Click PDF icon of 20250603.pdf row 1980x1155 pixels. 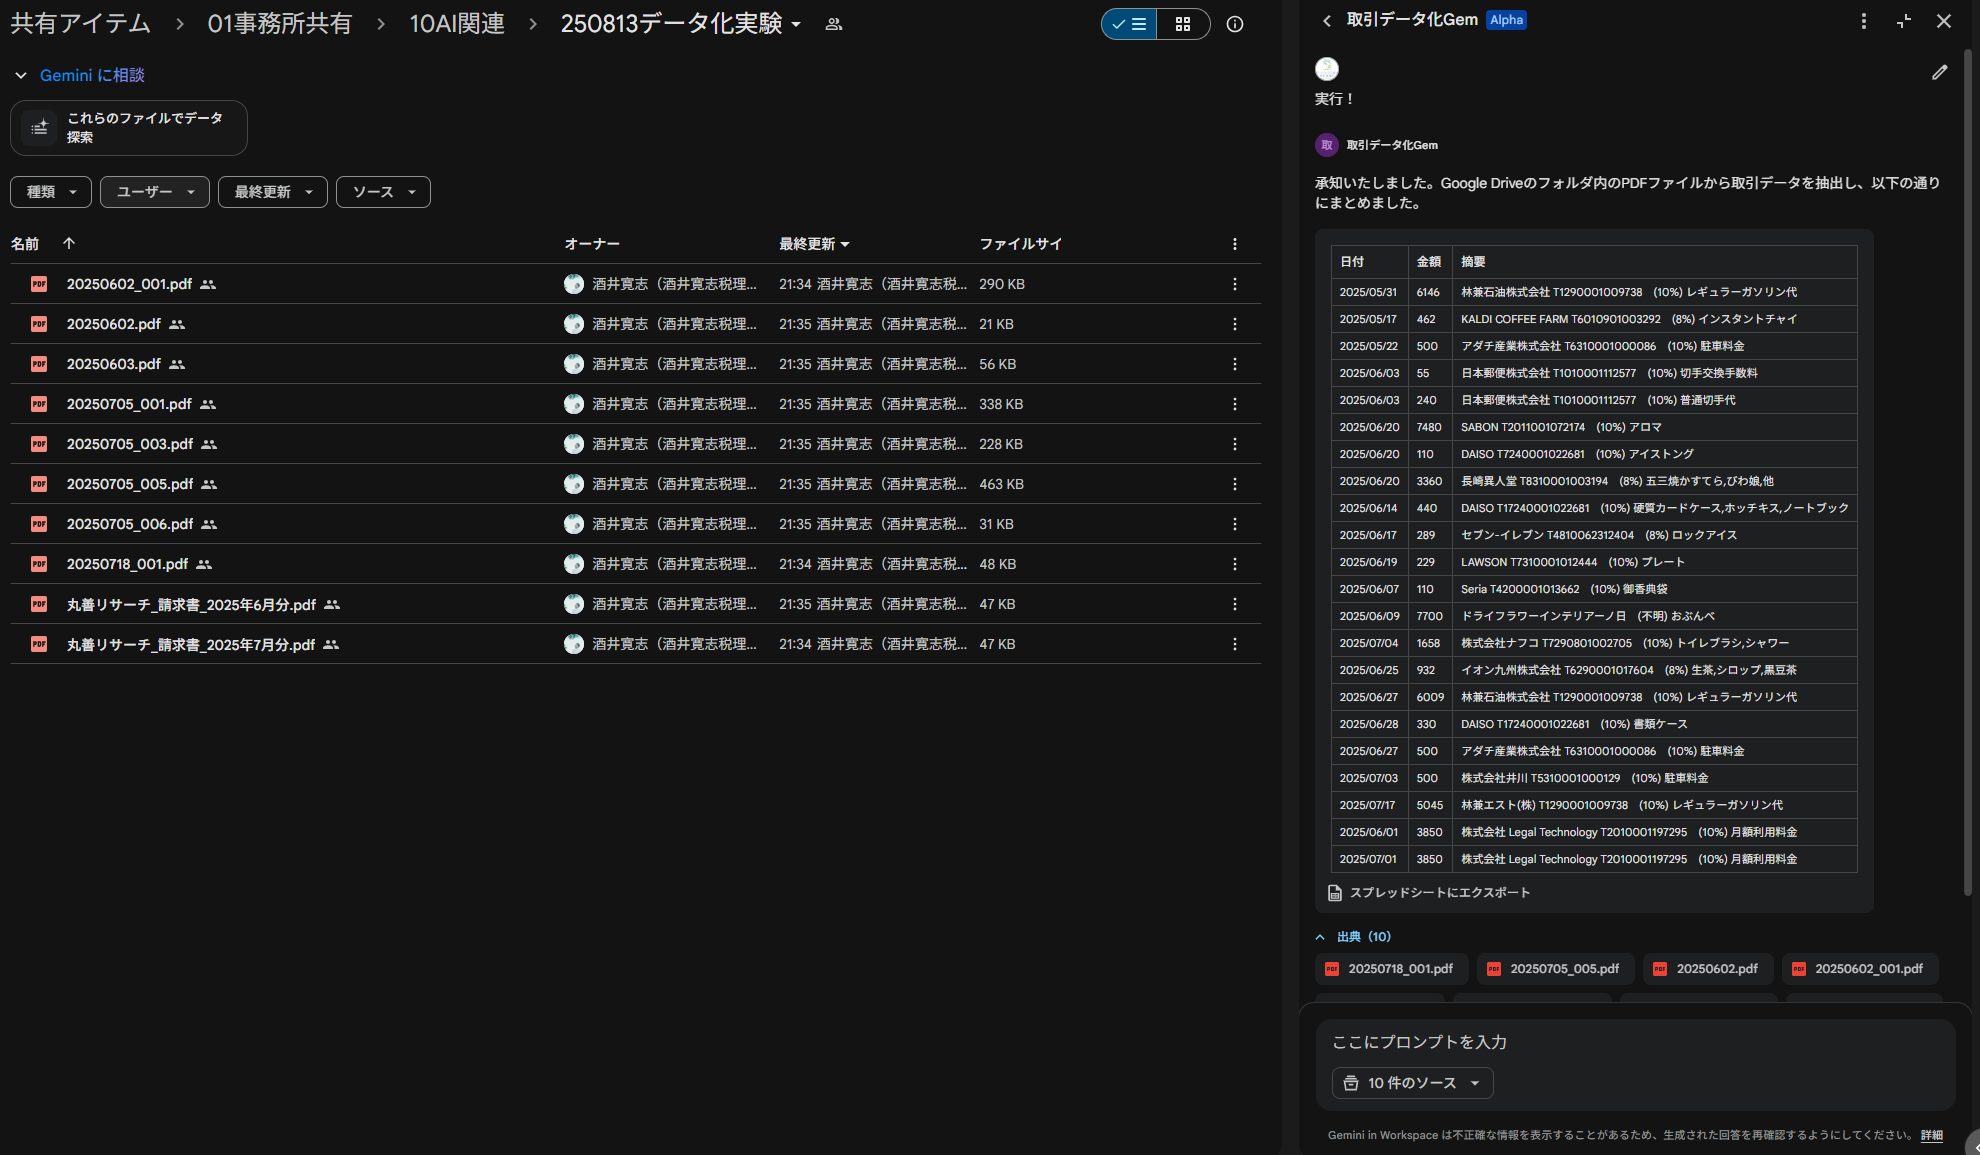39,364
